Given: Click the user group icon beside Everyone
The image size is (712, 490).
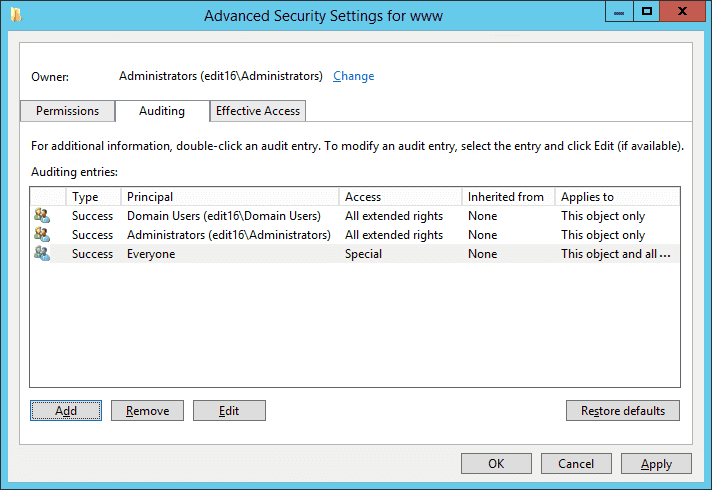Looking at the screenshot, I should tap(42, 253).
